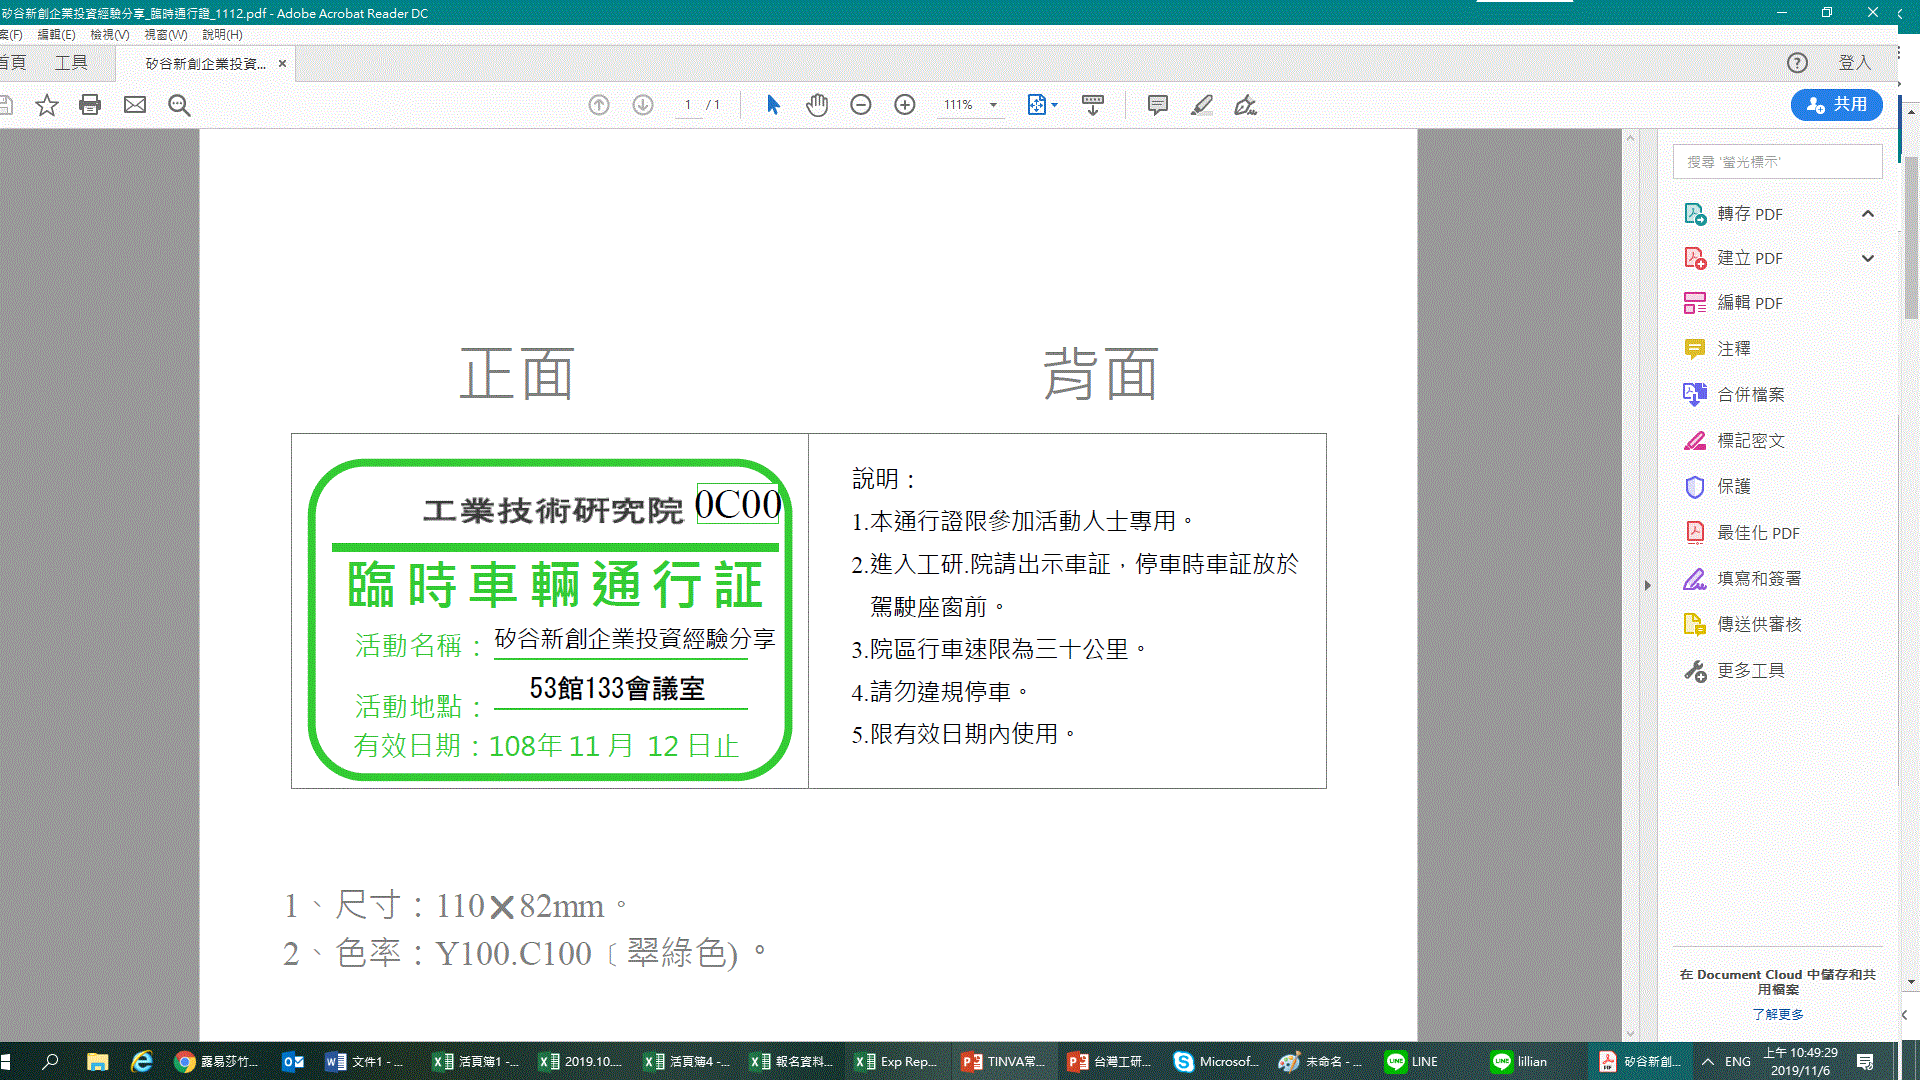Click the bookmark star icon

[47, 105]
